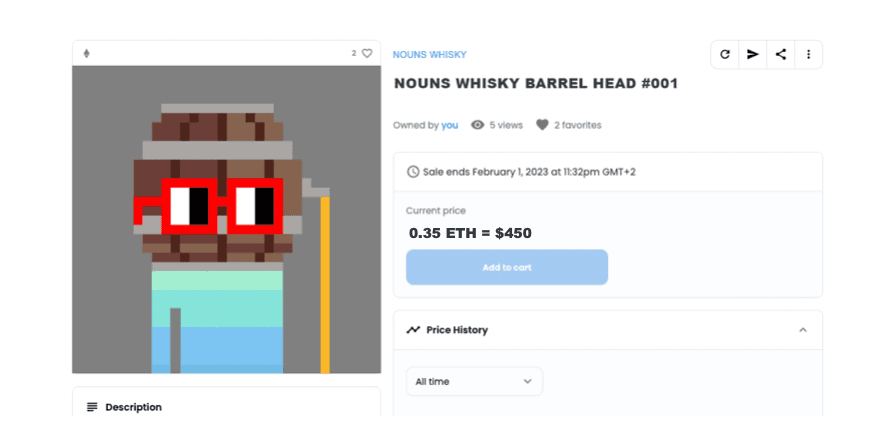Screen dimensions: 892x440
Task: Click the Description list icon
Action: pos(92,407)
